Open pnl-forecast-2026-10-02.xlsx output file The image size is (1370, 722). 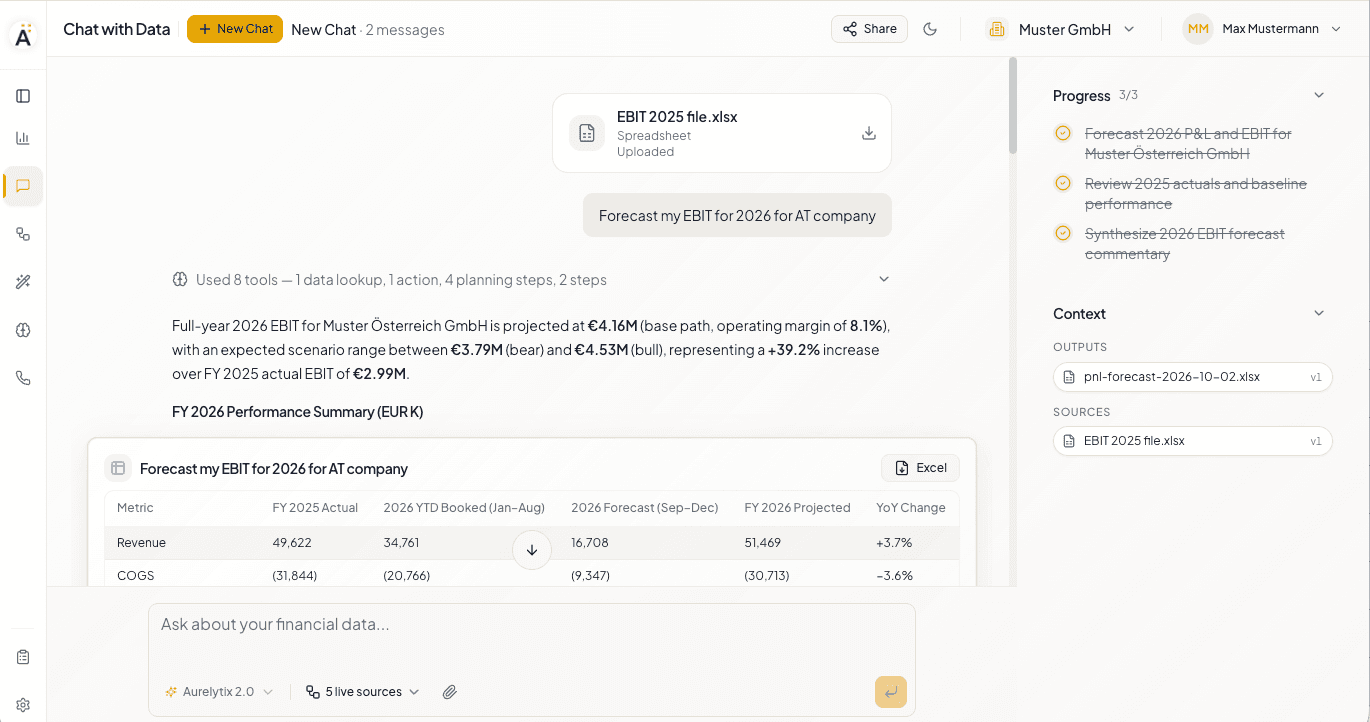tap(1193, 377)
